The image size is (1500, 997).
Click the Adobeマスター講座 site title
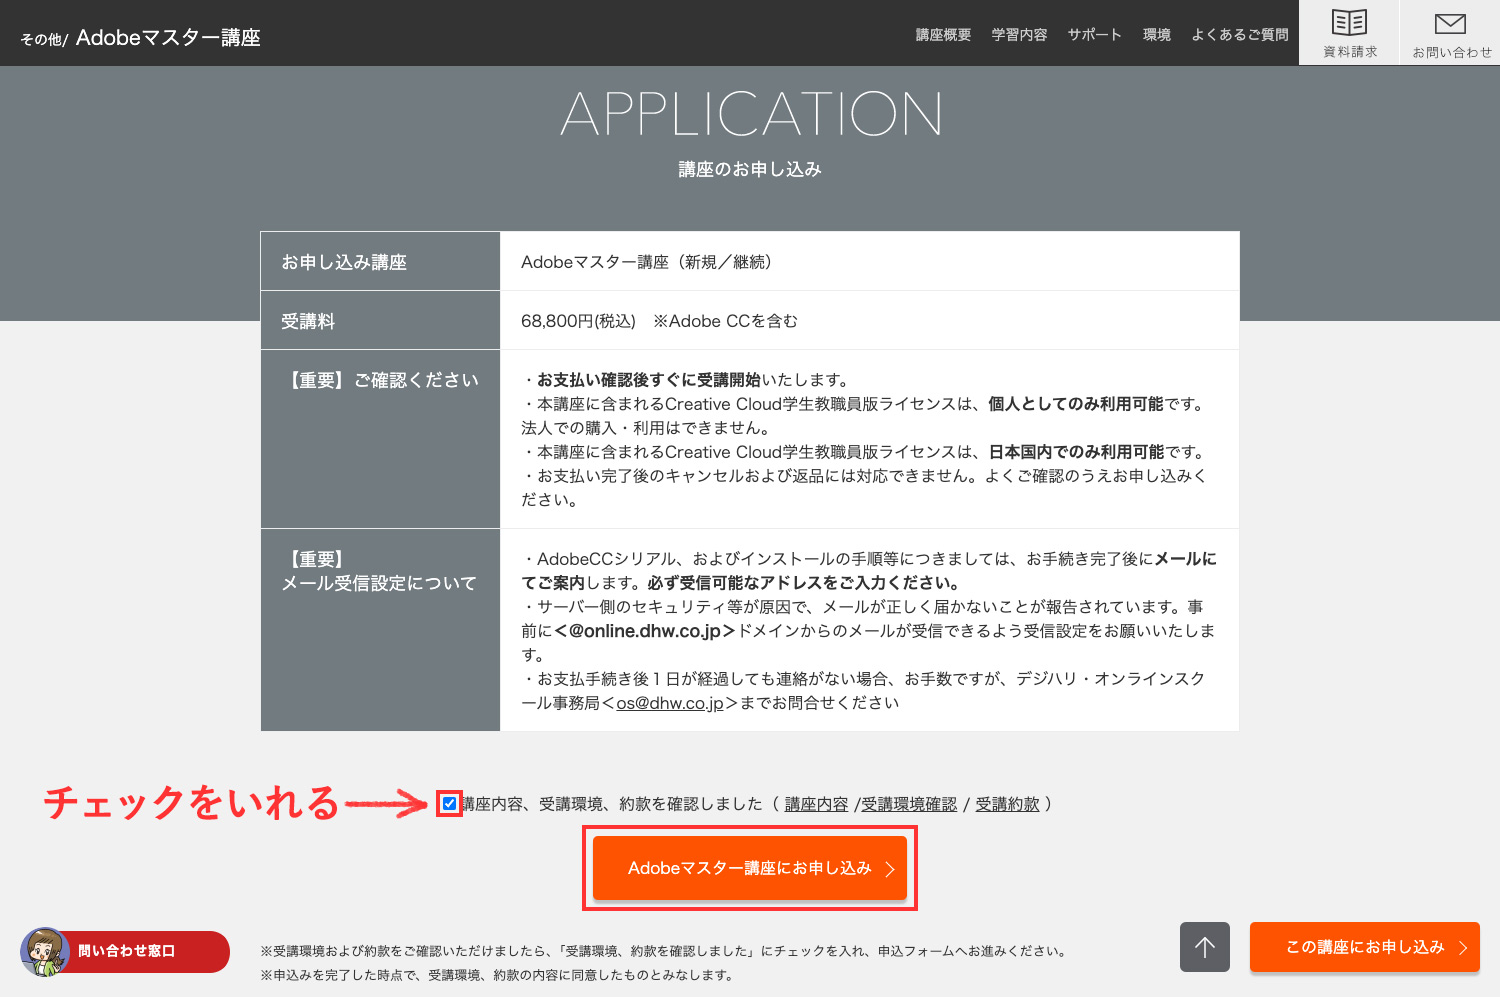168,38
